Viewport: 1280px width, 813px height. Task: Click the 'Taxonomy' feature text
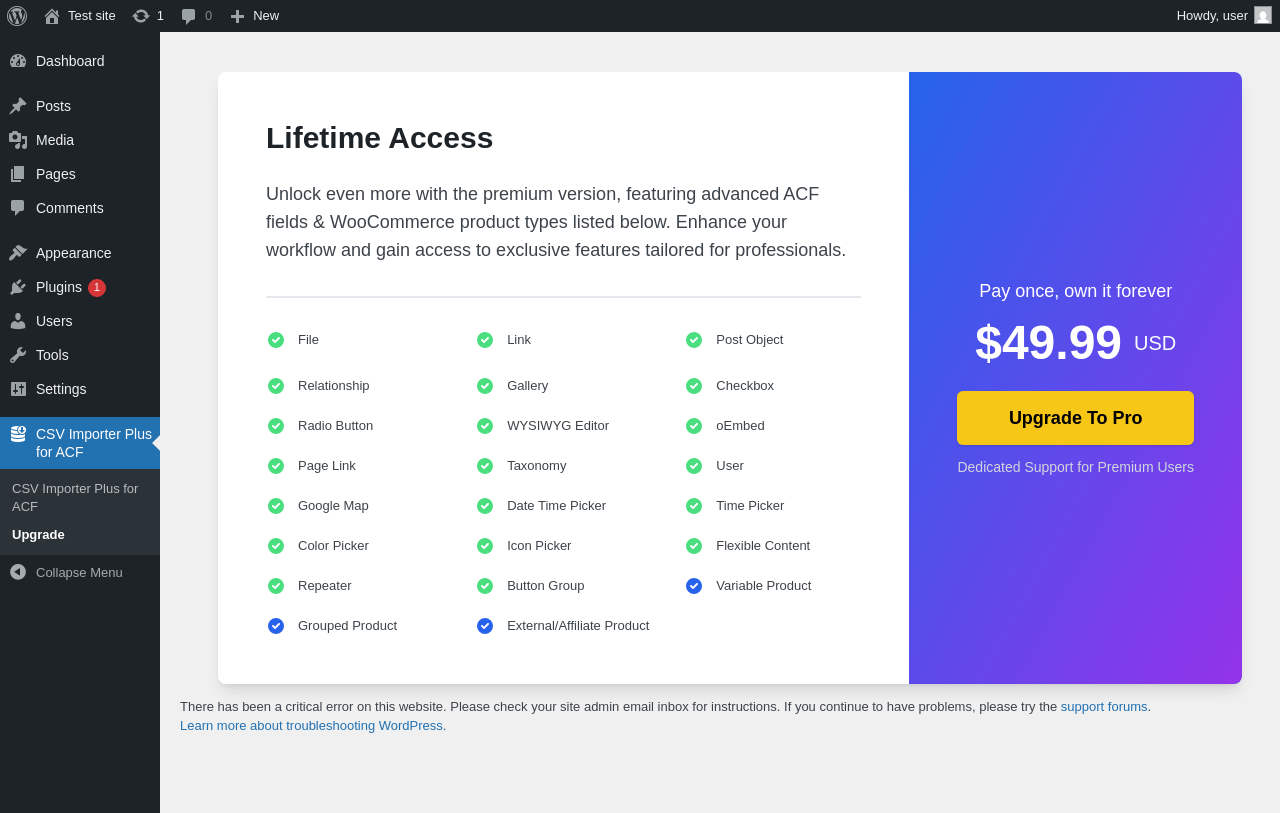[537, 466]
